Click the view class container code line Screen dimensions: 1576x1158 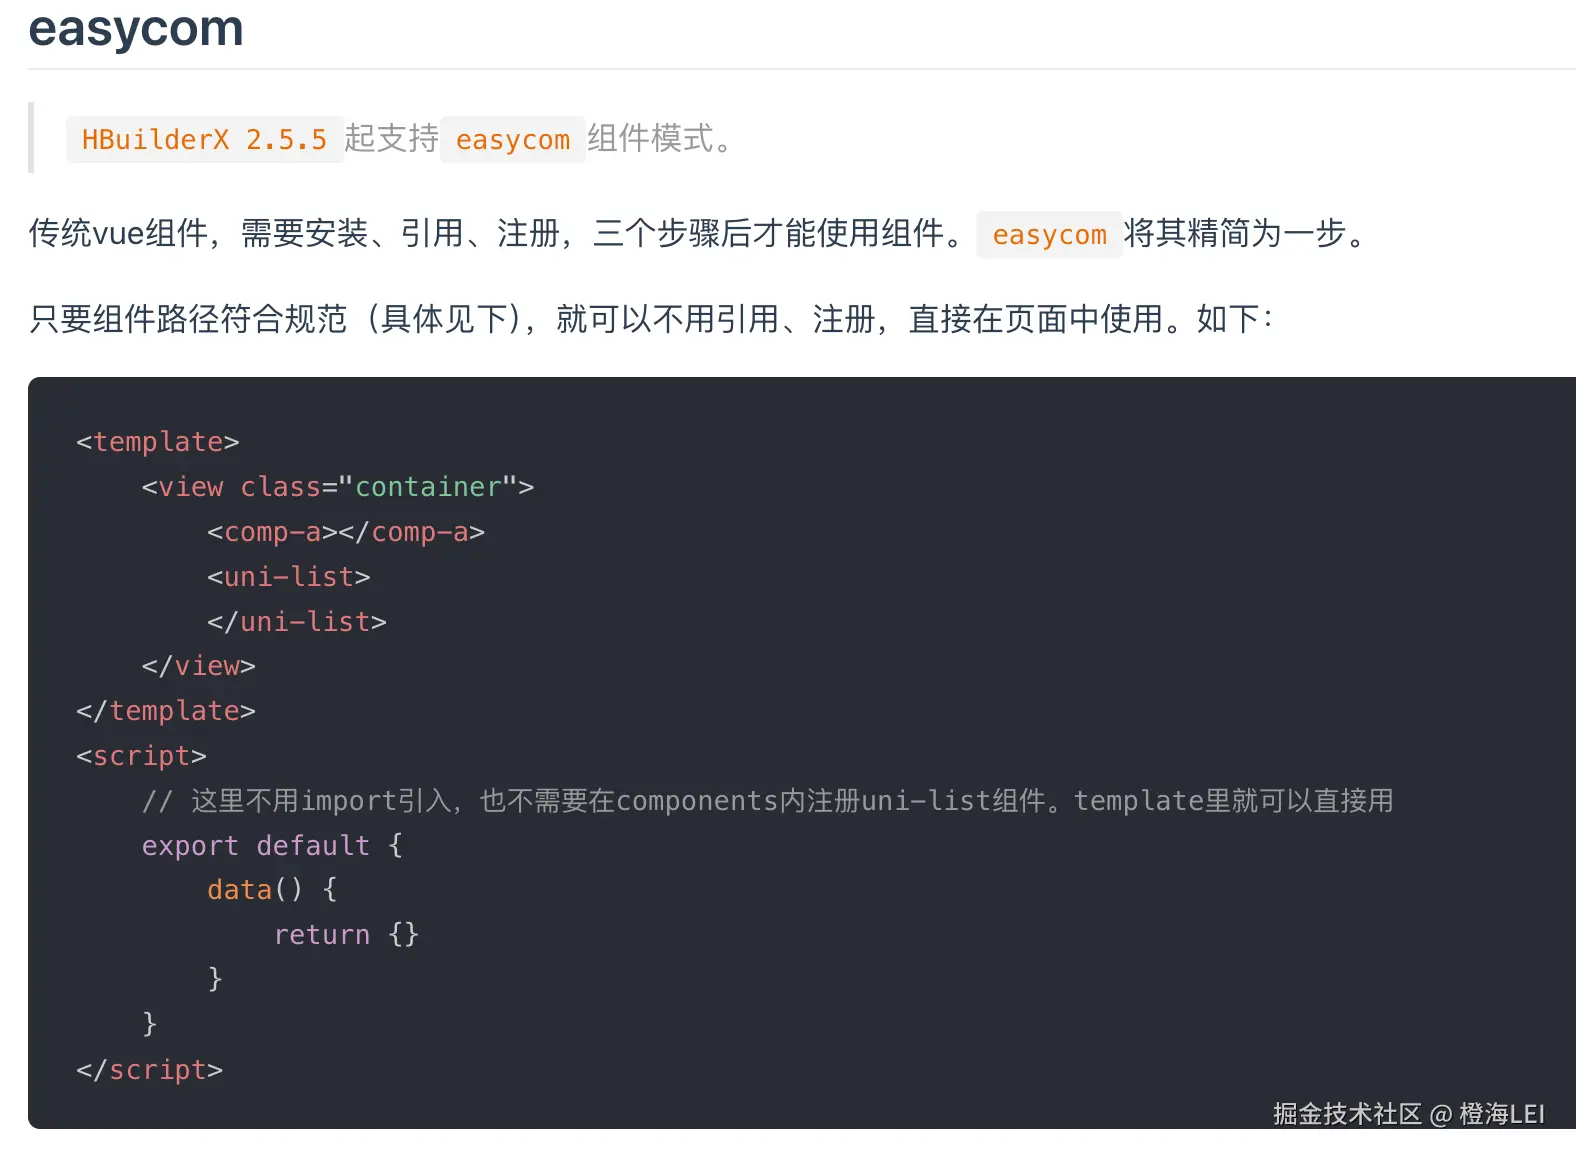coord(338,487)
